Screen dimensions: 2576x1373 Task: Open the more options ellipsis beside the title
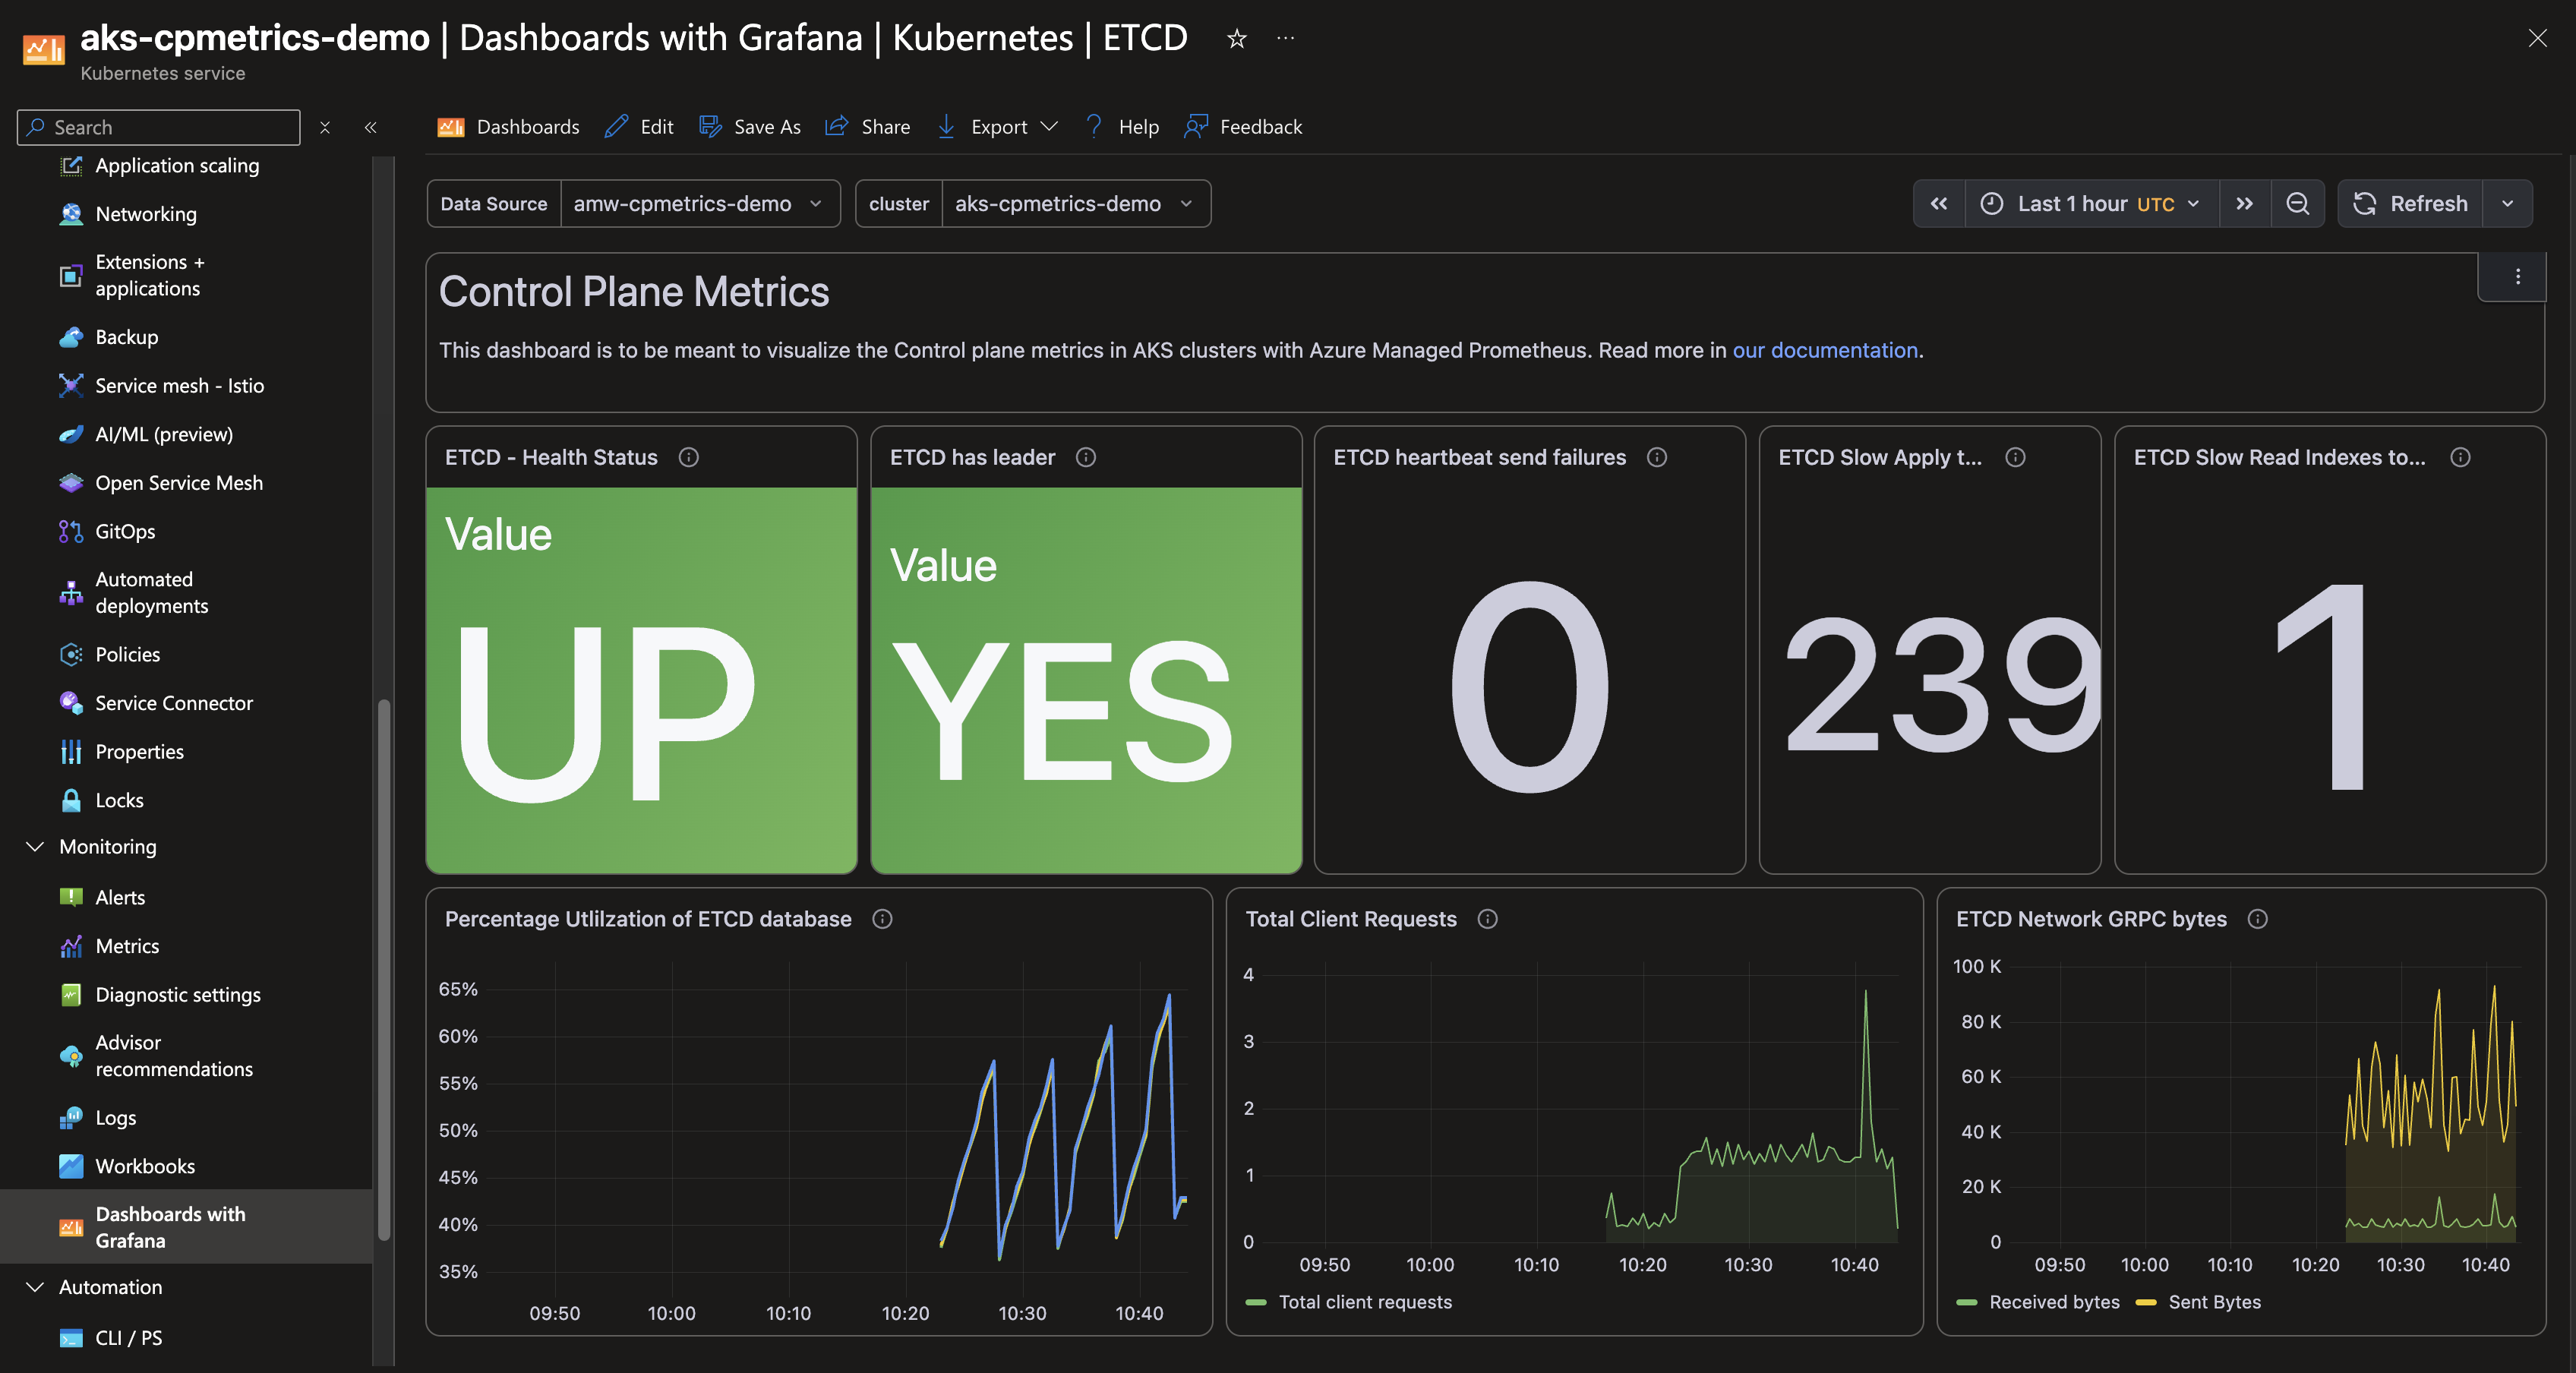(1285, 39)
